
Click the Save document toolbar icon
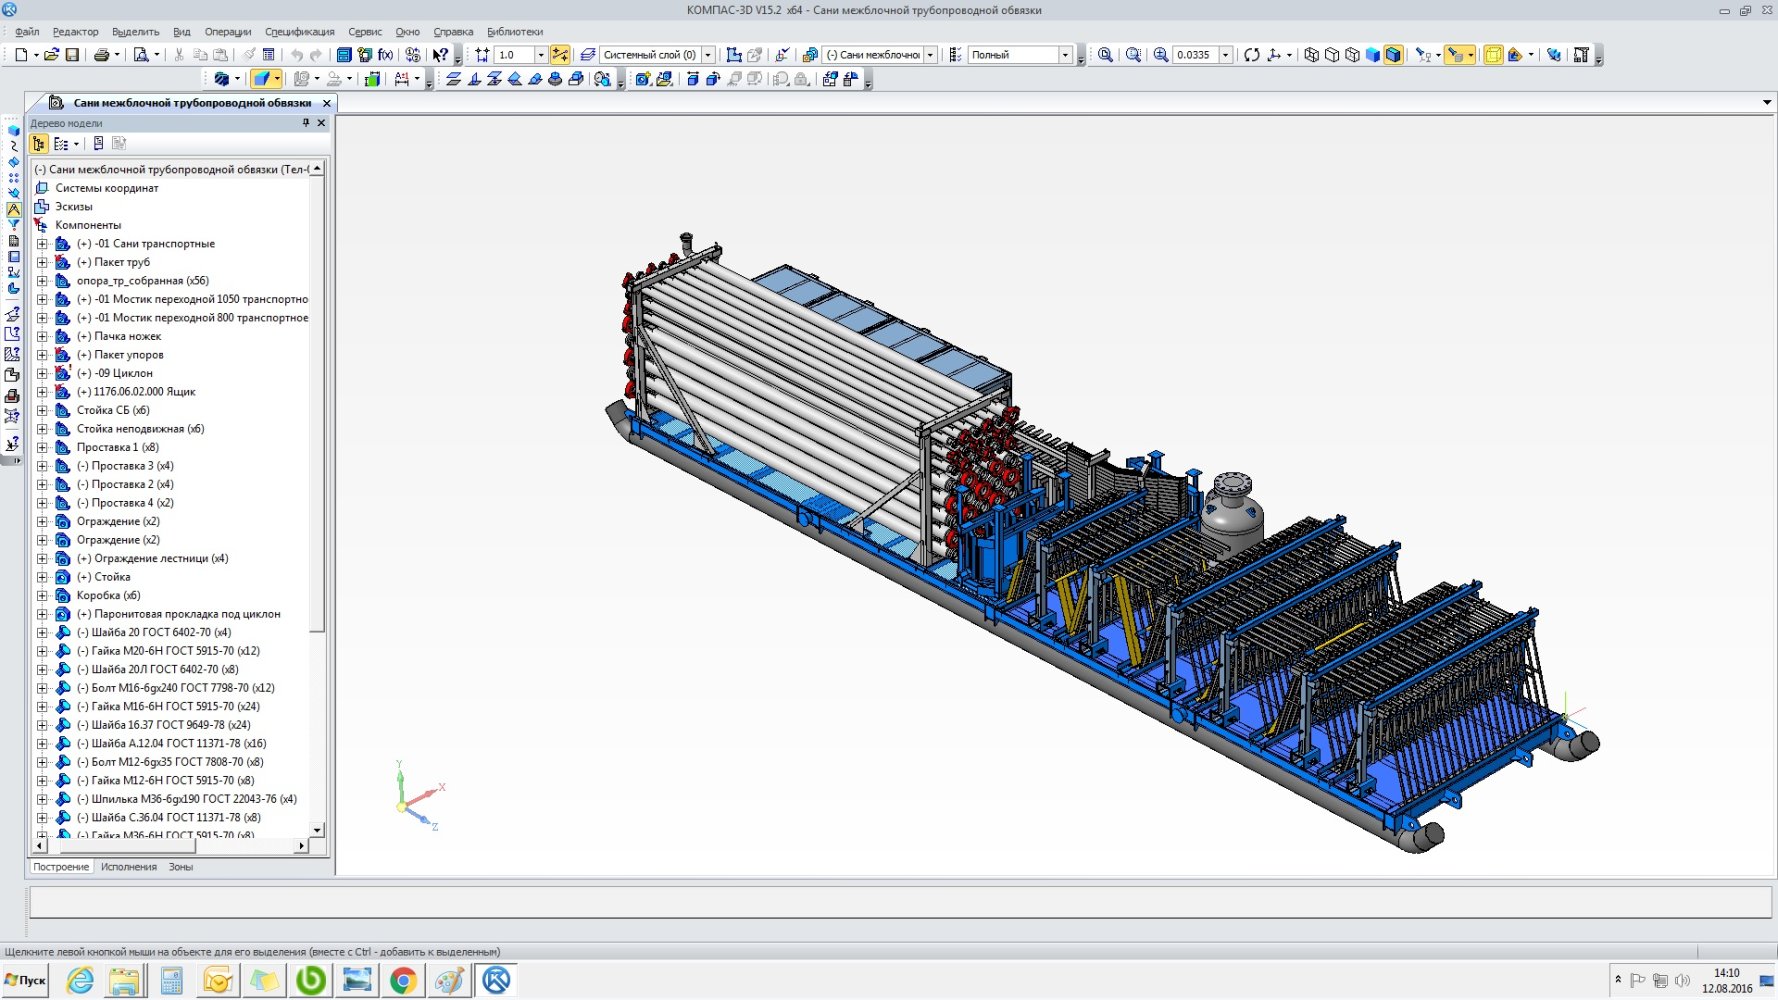click(x=72, y=55)
